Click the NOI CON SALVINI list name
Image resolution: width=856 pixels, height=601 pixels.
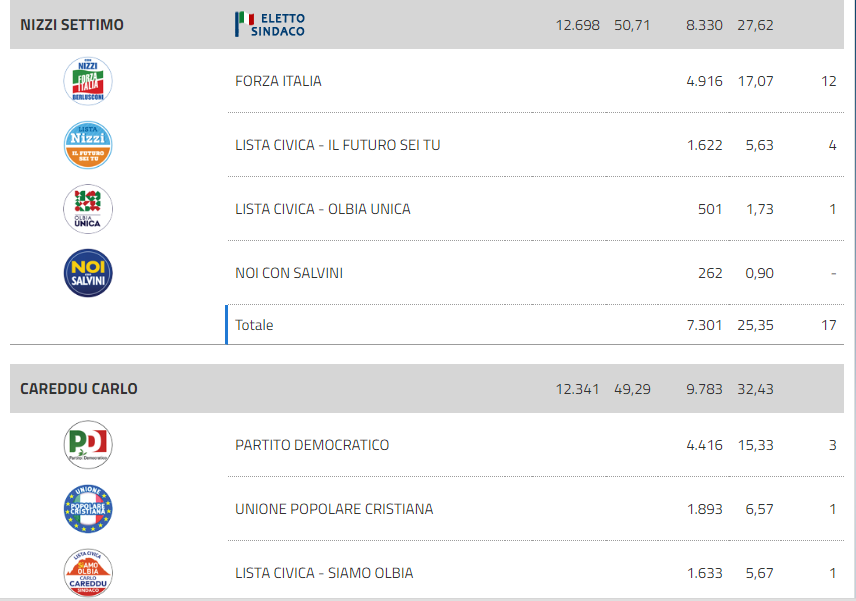coord(289,273)
